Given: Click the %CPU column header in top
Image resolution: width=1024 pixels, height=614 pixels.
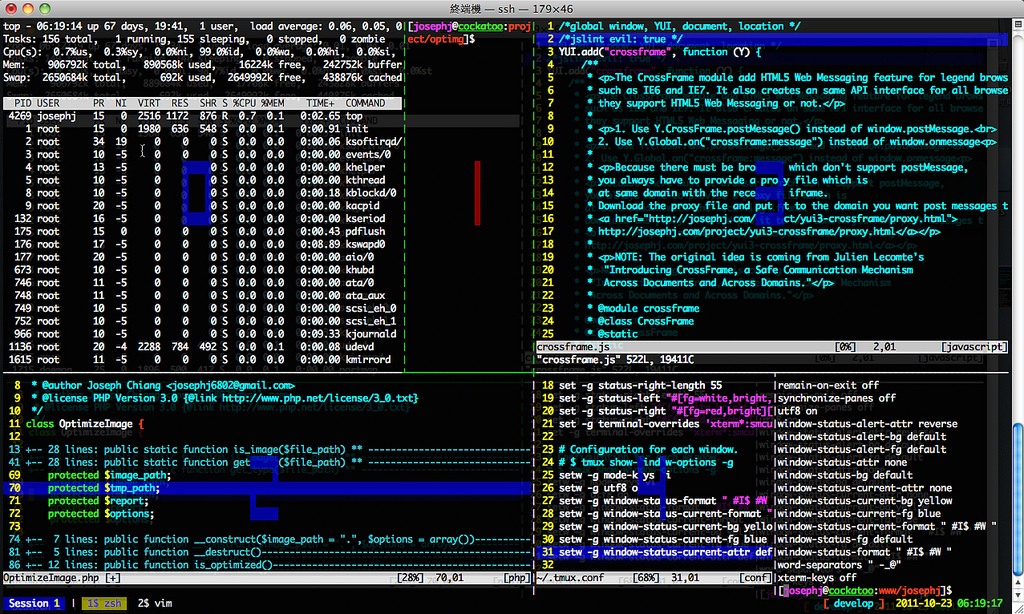Looking at the screenshot, I should [244, 102].
